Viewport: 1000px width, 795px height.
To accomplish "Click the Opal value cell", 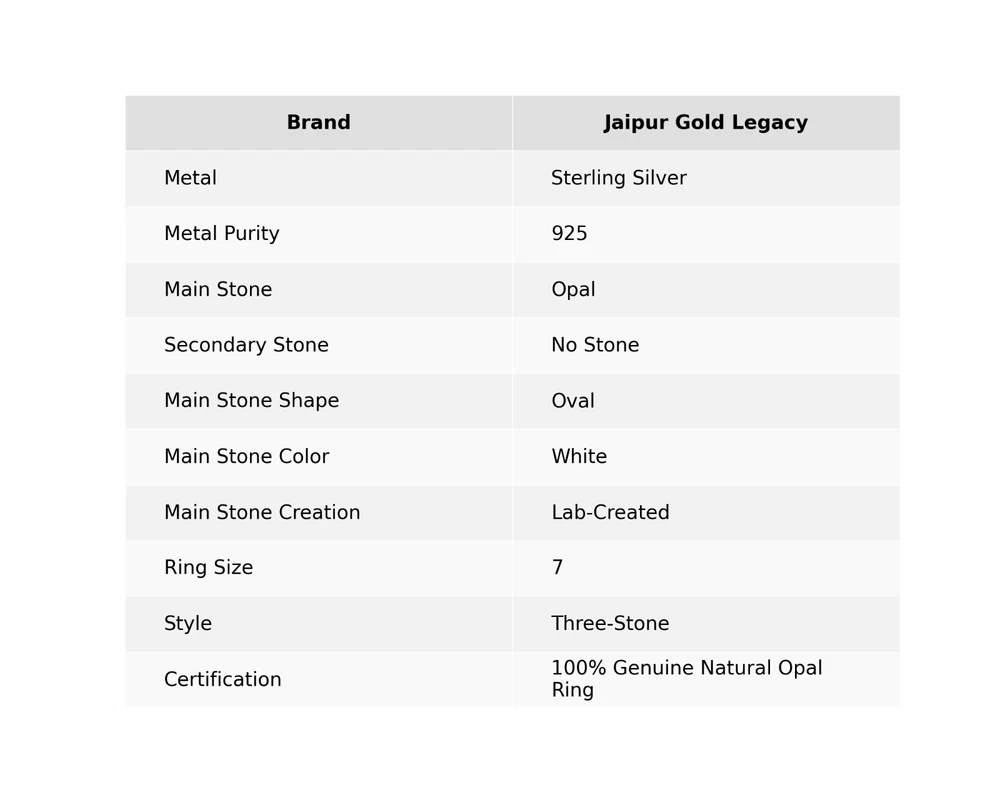I will 573,290.
